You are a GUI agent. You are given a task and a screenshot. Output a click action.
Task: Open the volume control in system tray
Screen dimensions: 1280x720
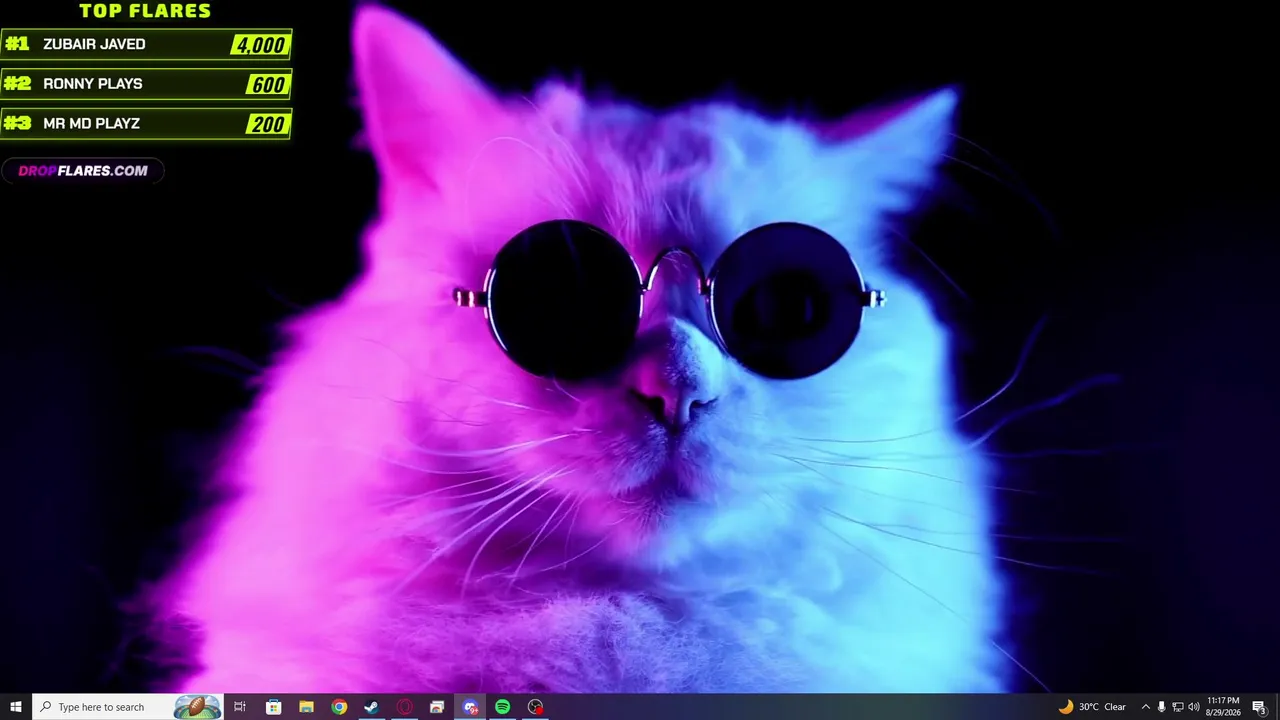pyautogui.click(x=1193, y=707)
